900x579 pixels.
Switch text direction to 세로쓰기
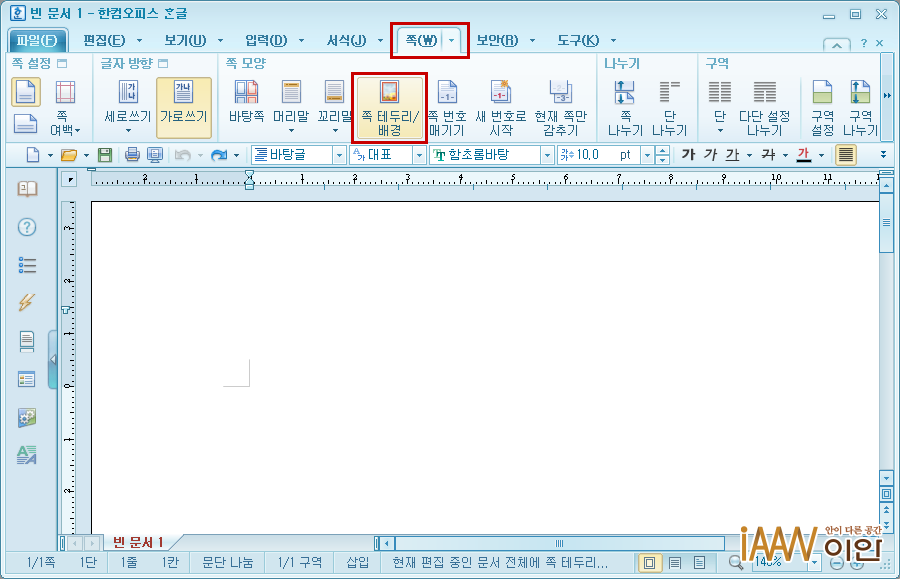[x=128, y=107]
